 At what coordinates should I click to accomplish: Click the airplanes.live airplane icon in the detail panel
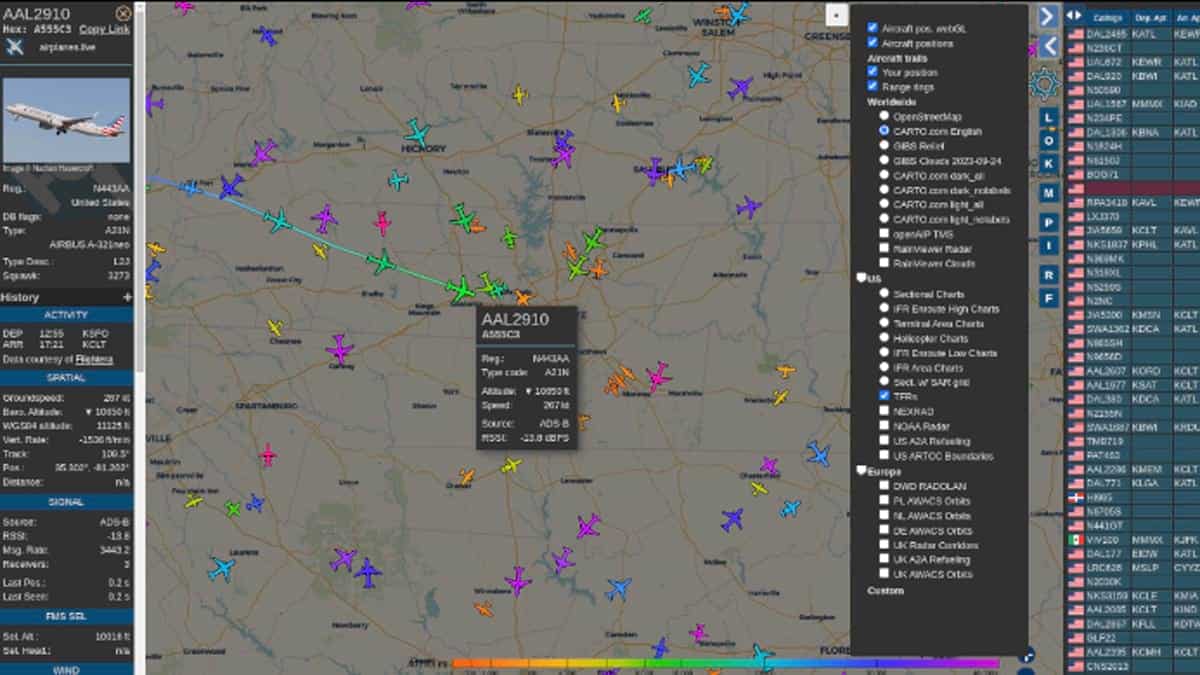click(13, 46)
